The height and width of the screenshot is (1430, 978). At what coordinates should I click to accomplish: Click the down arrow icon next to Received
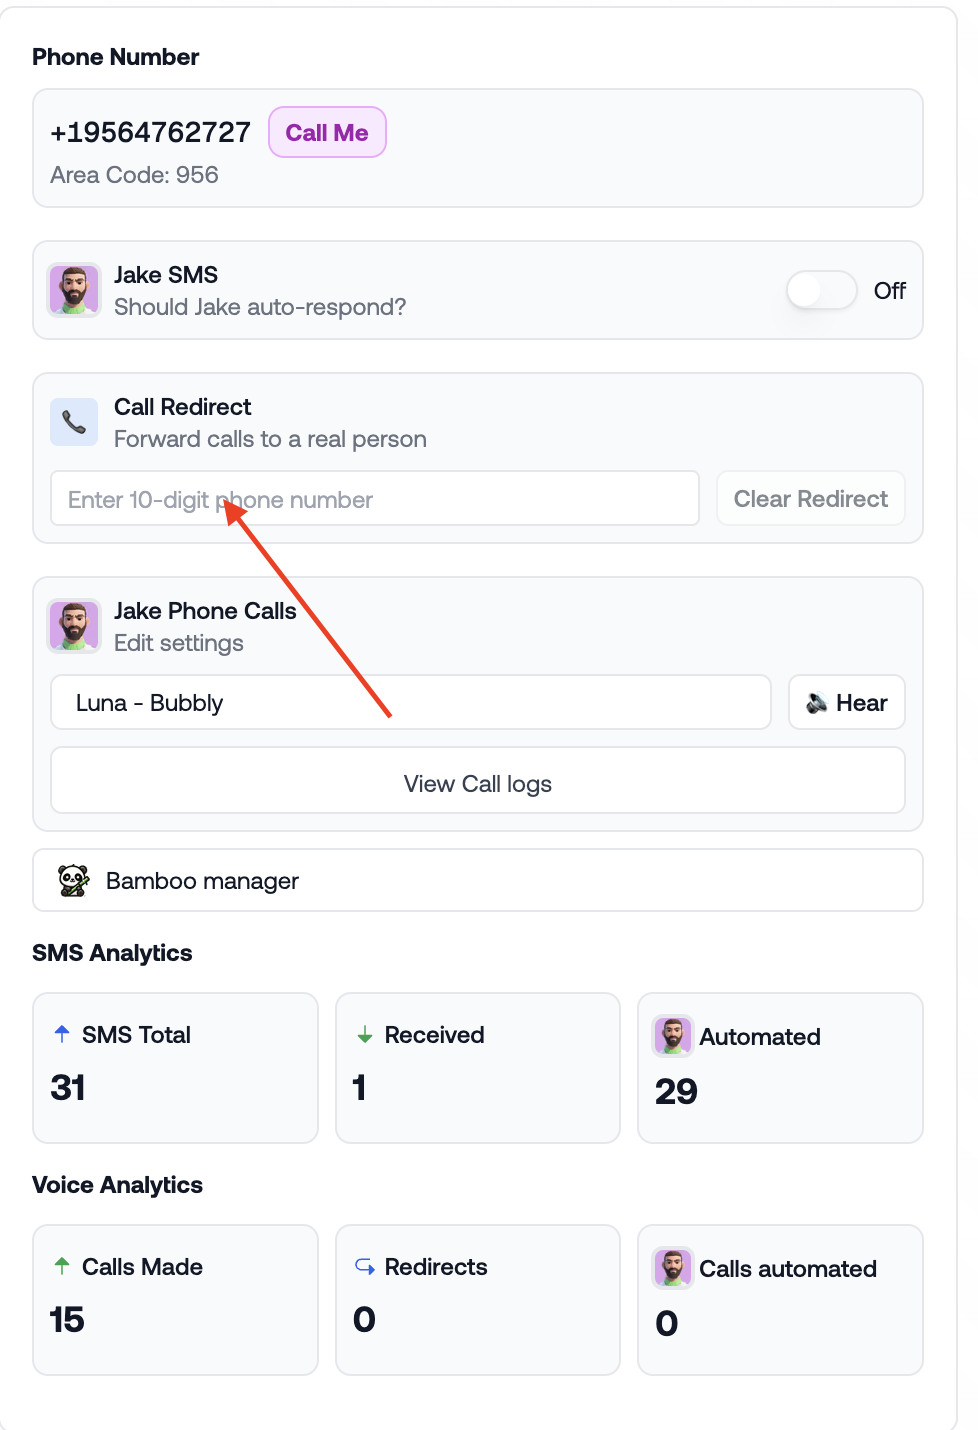(x=365, y=1035)
